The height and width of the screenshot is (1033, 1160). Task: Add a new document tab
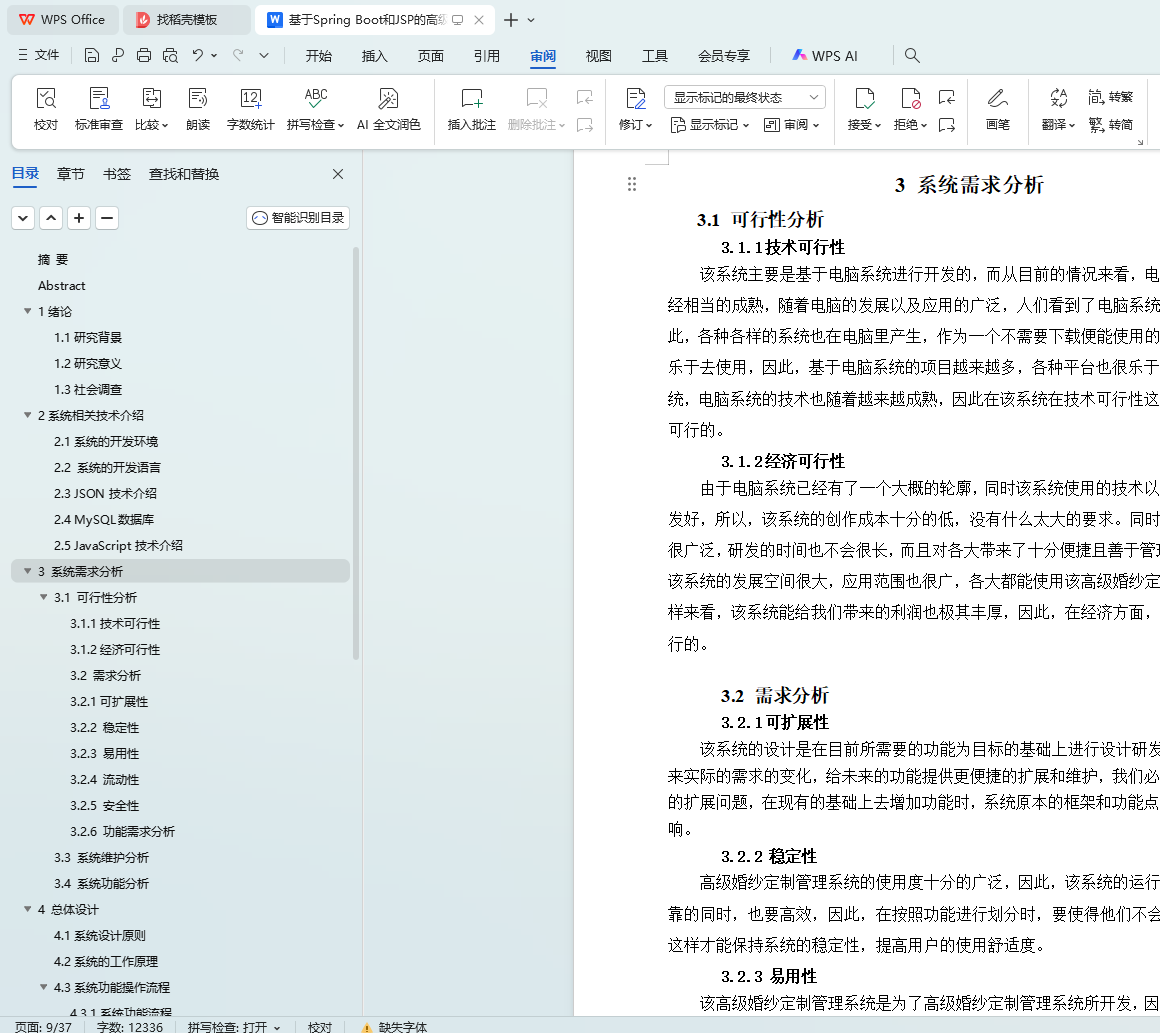(510, 20)
